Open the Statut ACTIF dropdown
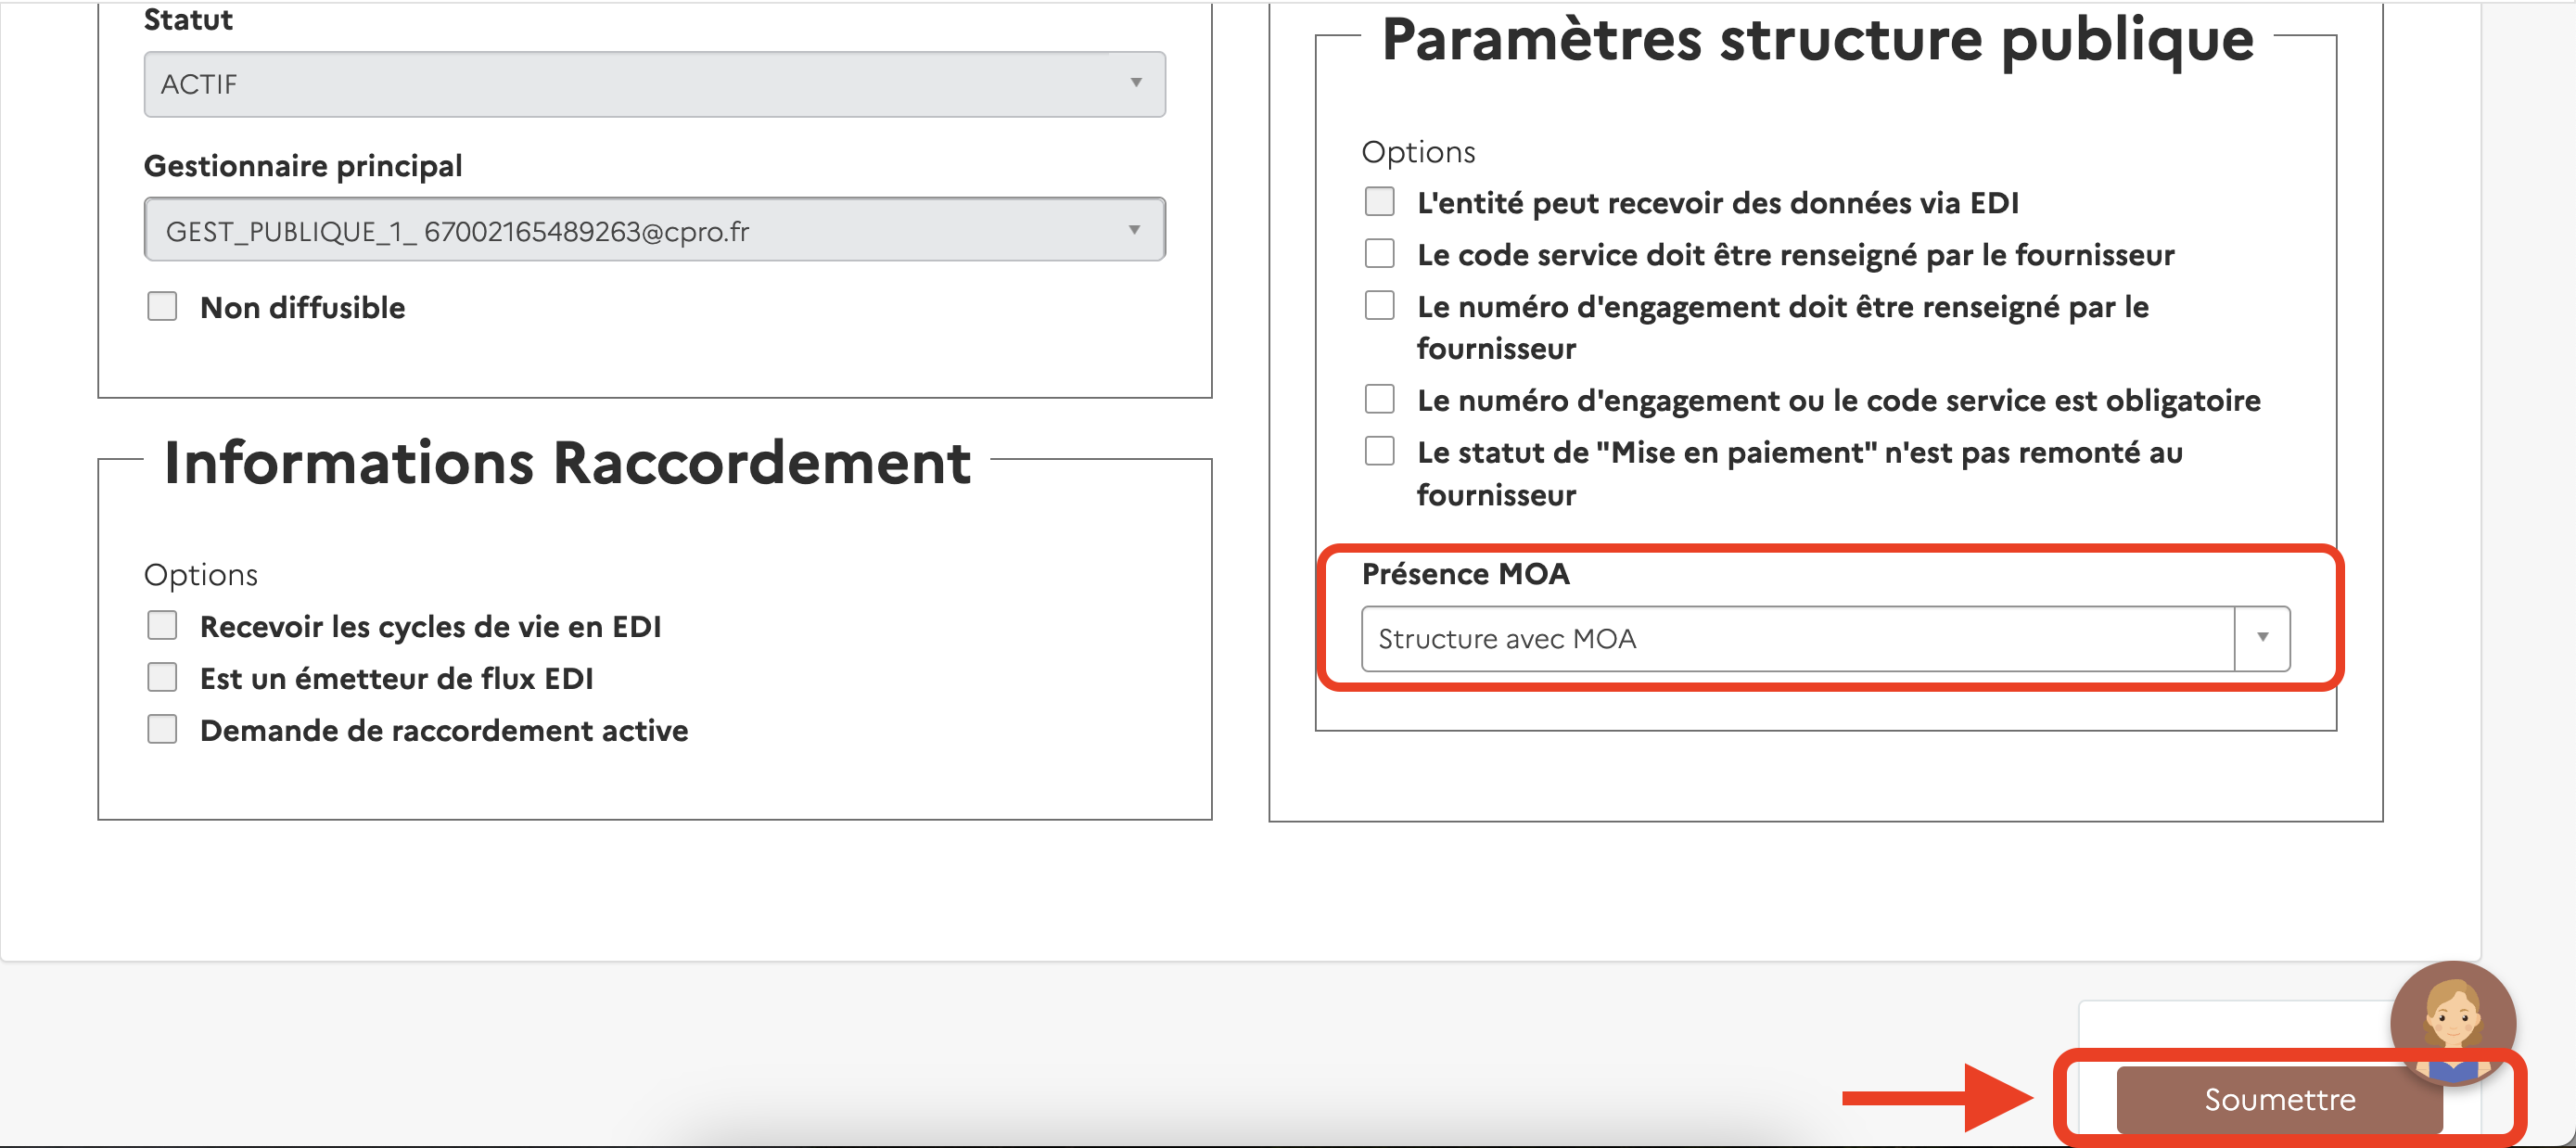2576x1148 pixels. 654,84
